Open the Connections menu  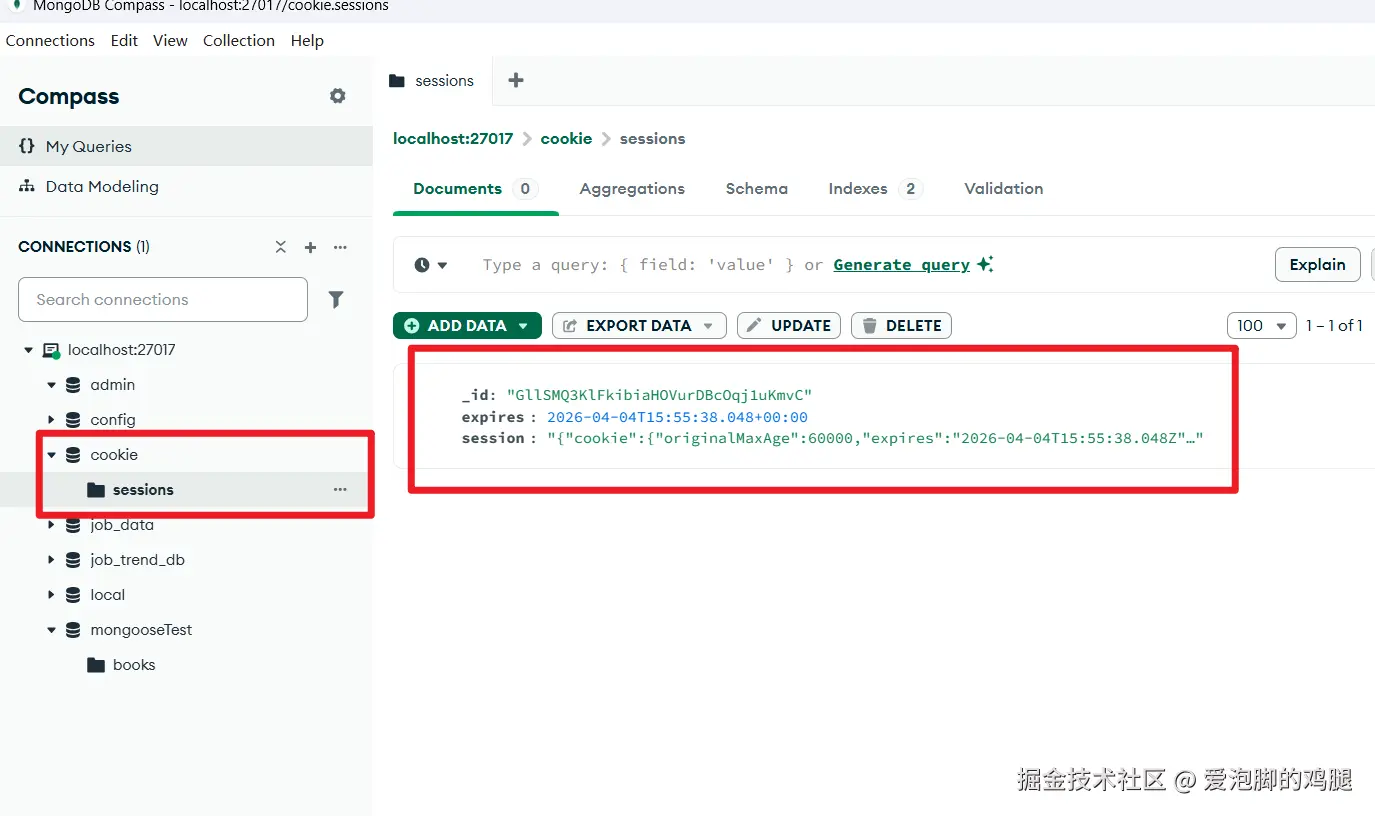tap(50, 41)
